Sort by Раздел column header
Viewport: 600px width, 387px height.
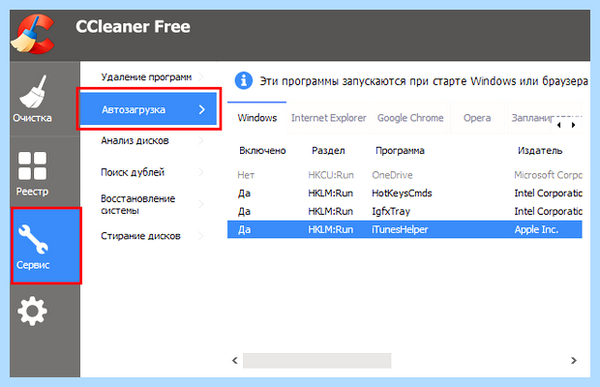click(x=328, y=151)
